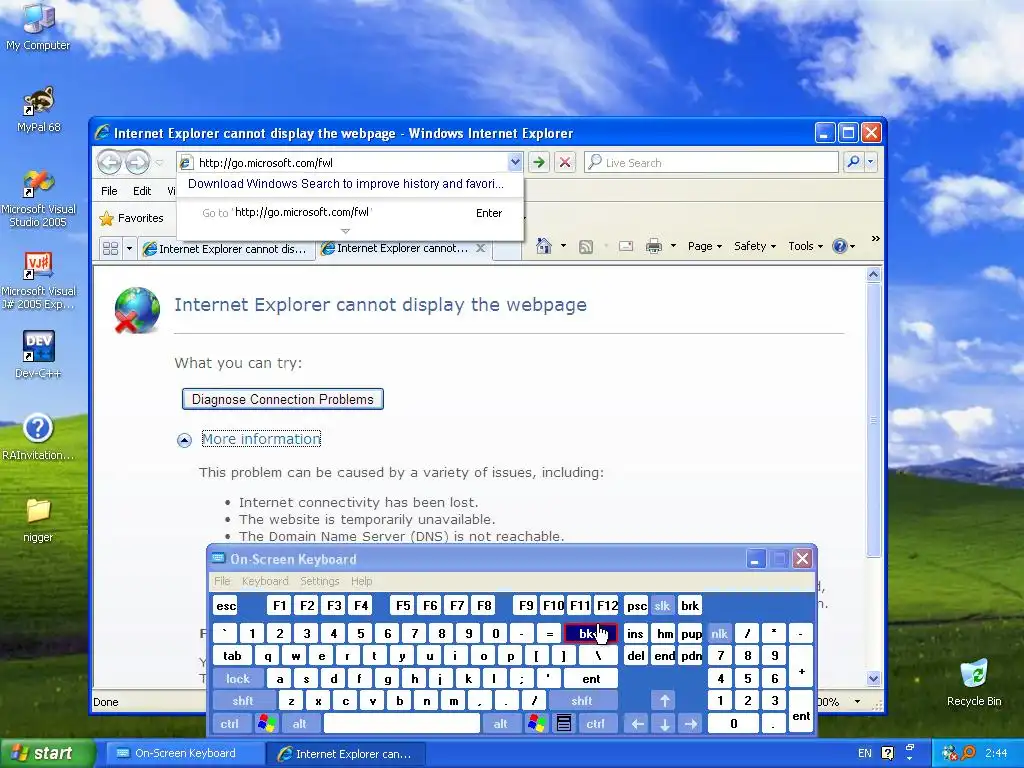Image resolution: width=1024 pixels, height=768 pixels.
Task: Select Go to http://go.microsoft.com/fwl suggestion
Action: coord(350,213)
